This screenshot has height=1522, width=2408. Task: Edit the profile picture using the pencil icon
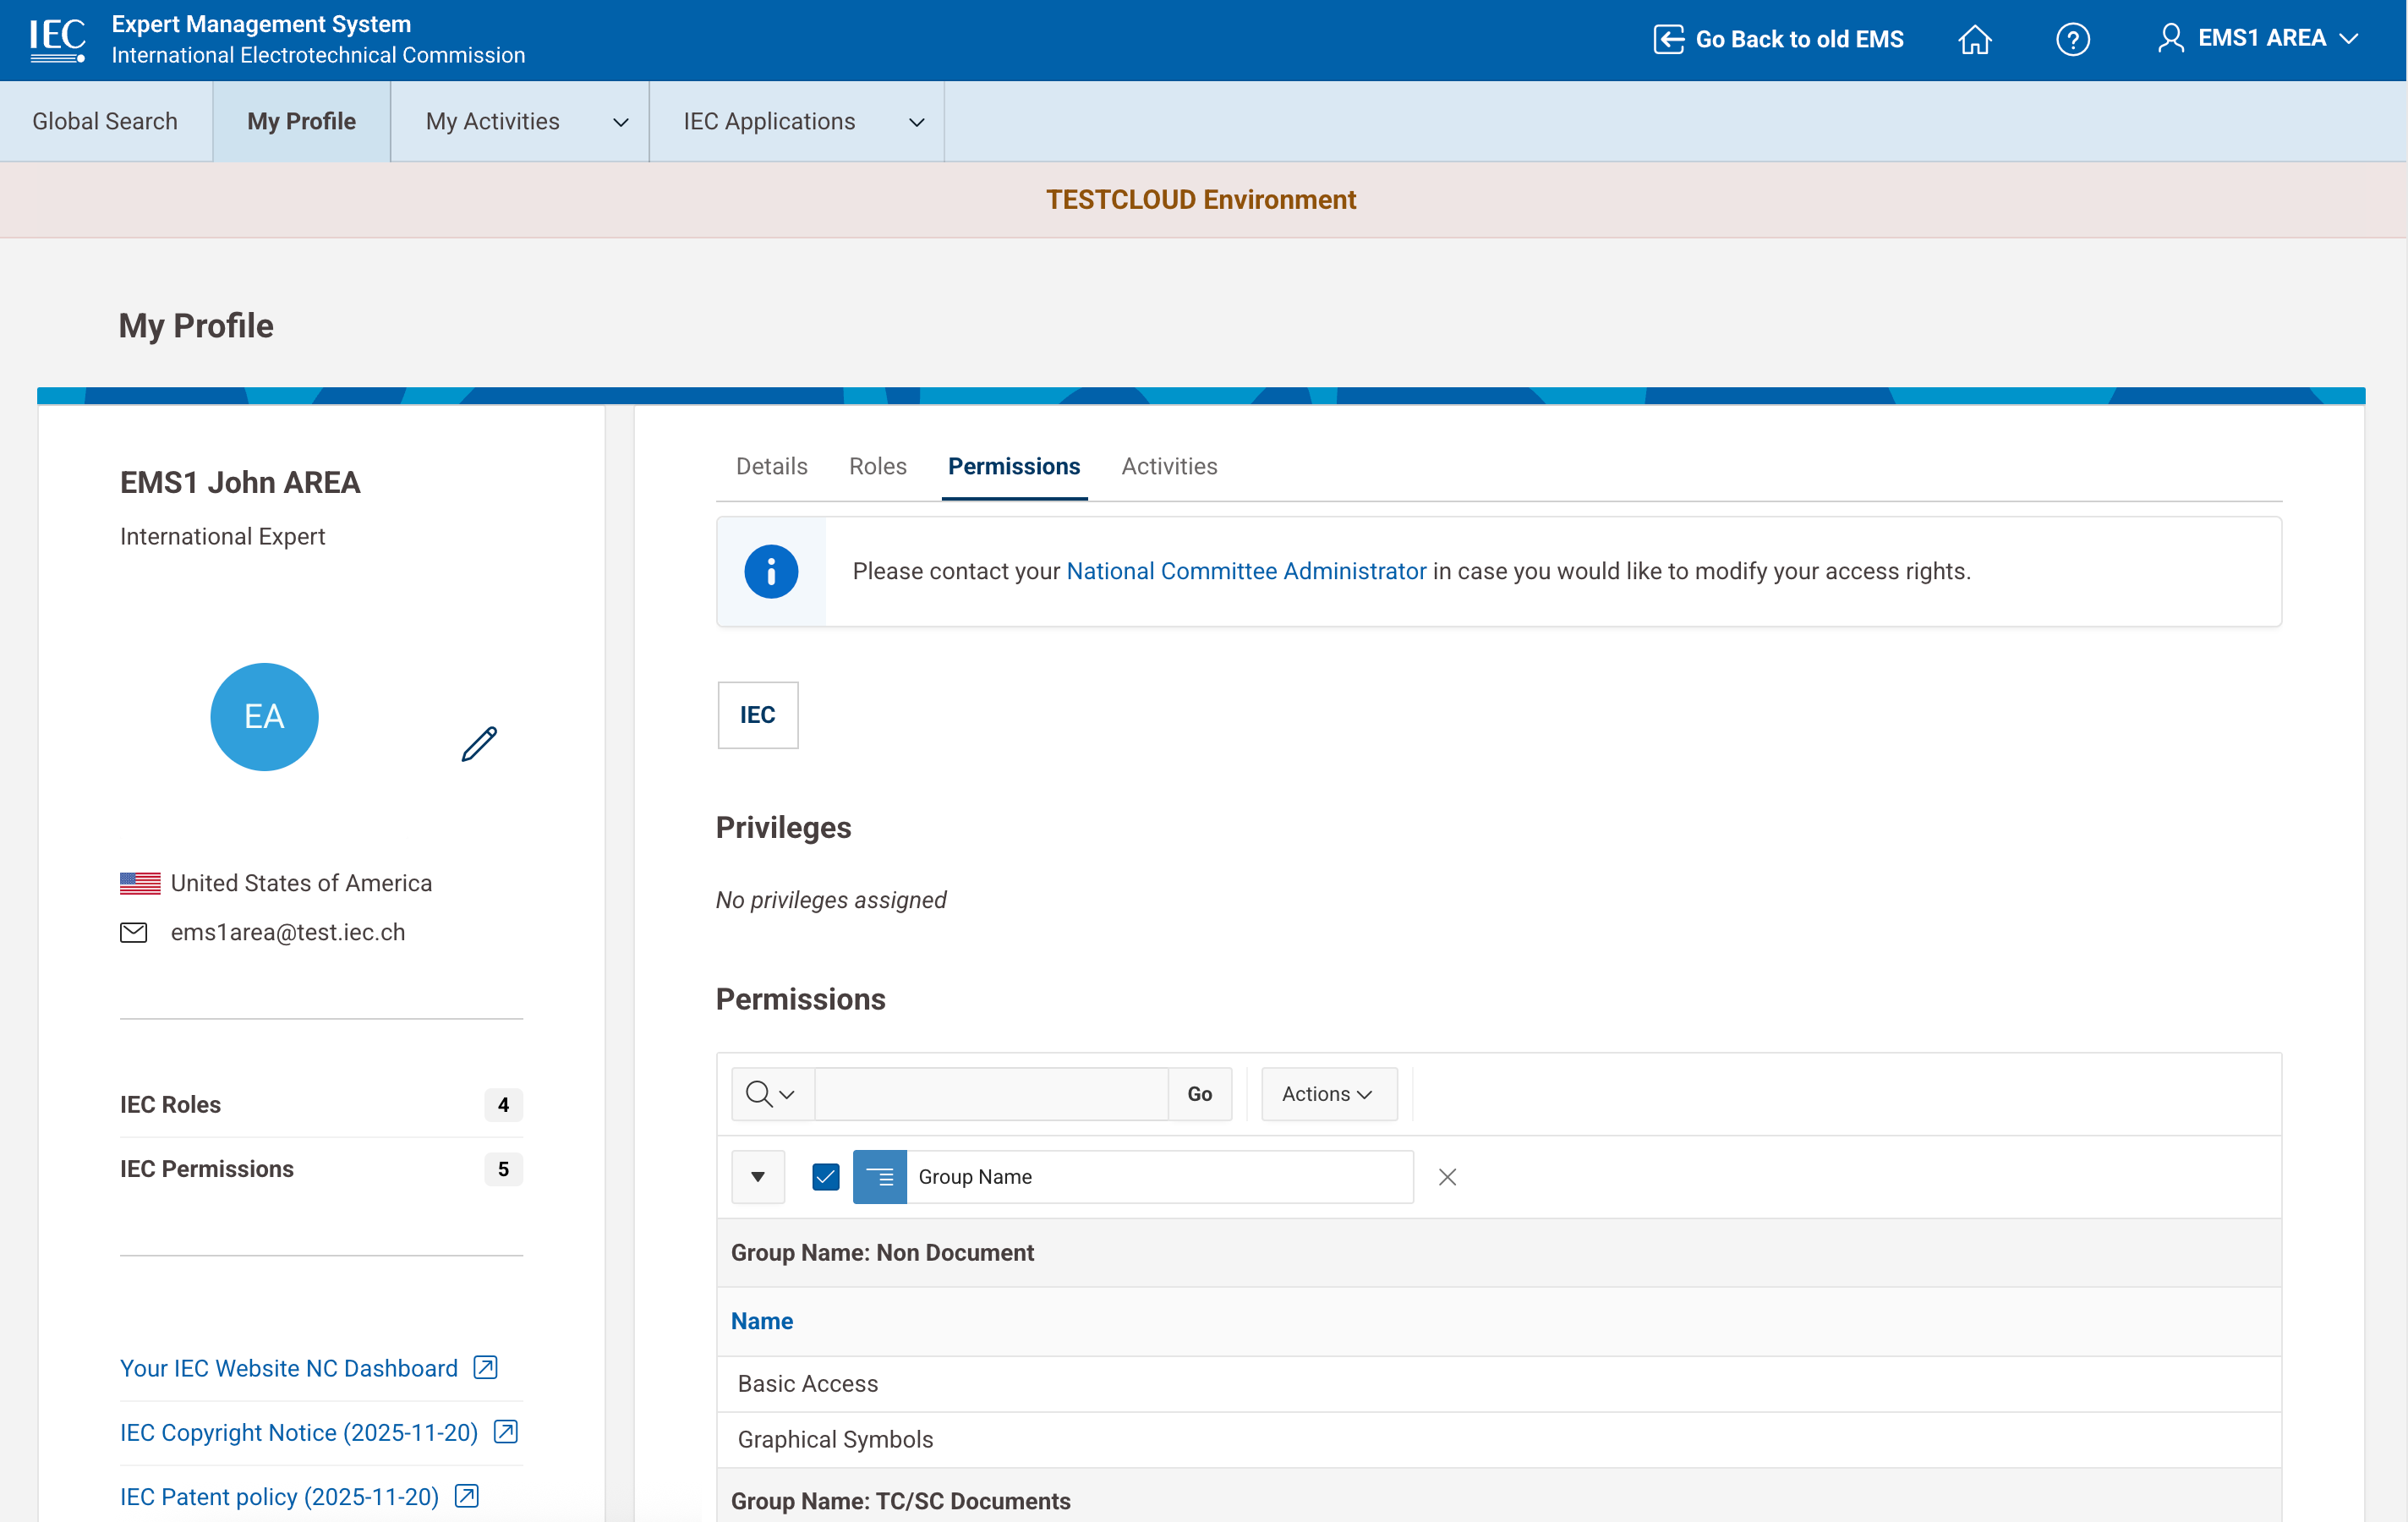pyautogui.click(x=478, y=743)
